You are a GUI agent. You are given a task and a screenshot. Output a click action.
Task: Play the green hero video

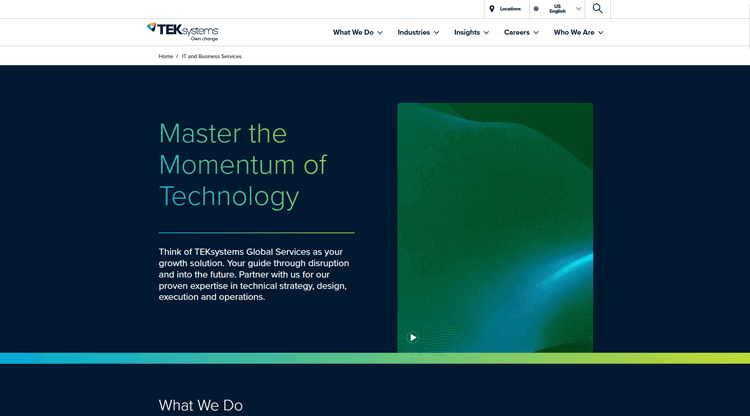(x=413, y=337)
